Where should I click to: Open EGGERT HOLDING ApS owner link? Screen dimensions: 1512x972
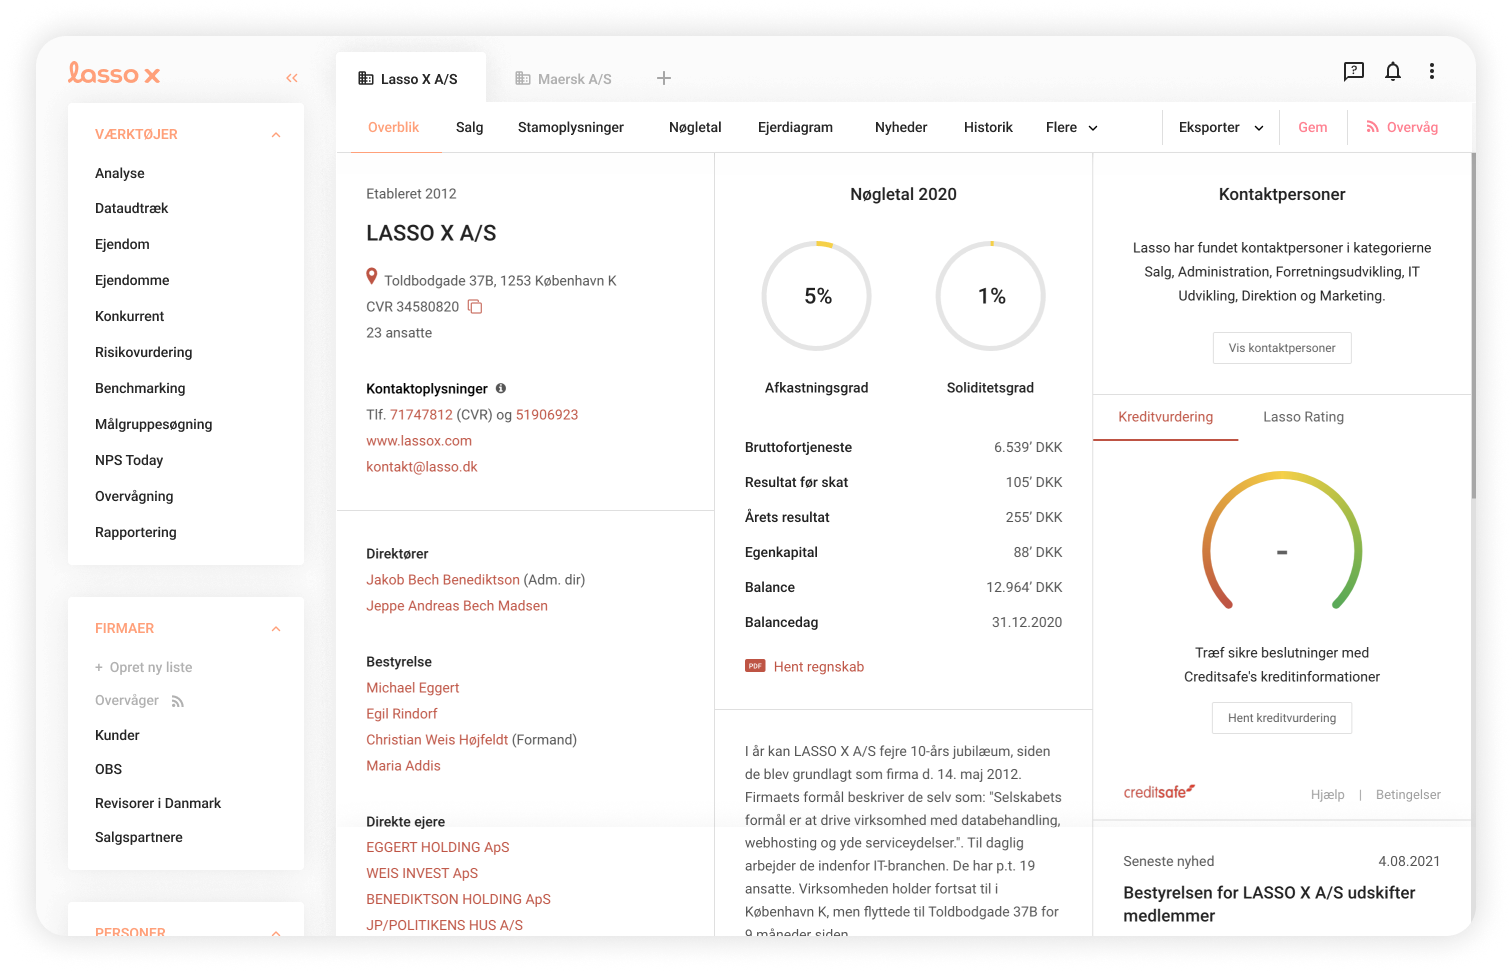coord(438,847)
